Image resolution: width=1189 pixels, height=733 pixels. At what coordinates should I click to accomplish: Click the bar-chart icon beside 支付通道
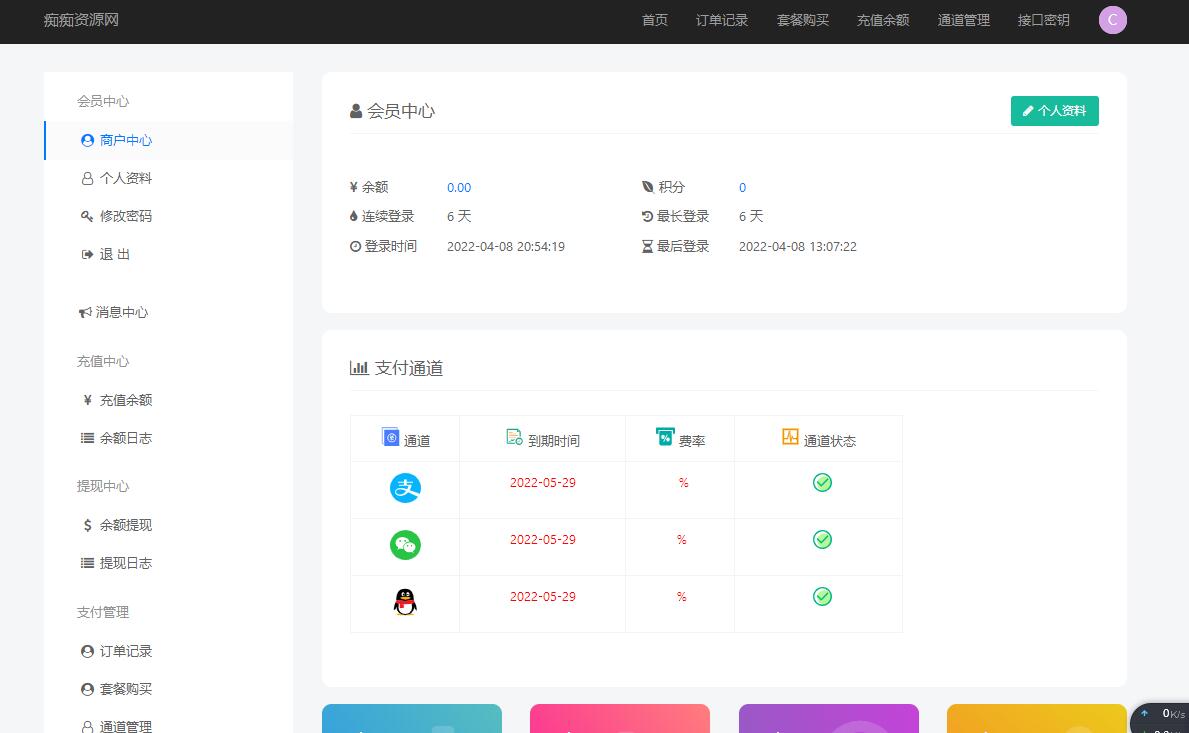tap(359, 367)
